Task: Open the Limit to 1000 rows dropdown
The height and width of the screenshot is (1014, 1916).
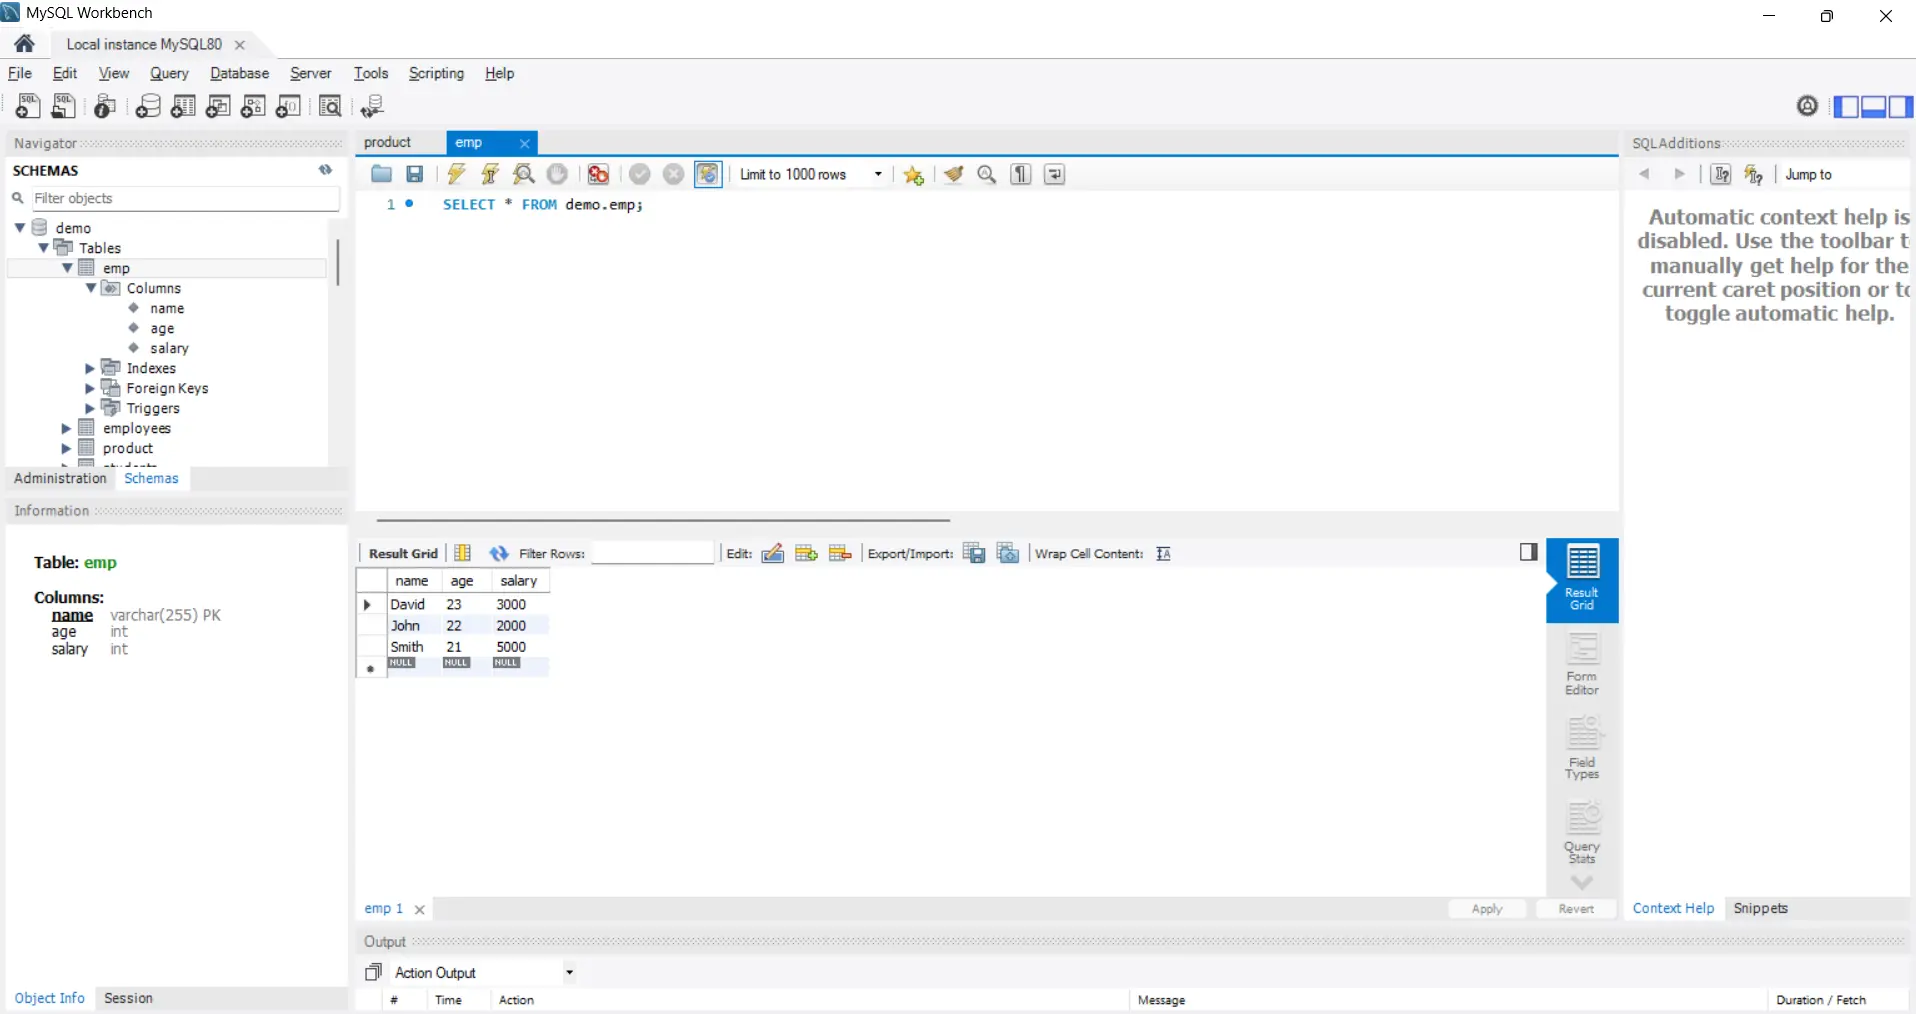Action: pos(877,174)
